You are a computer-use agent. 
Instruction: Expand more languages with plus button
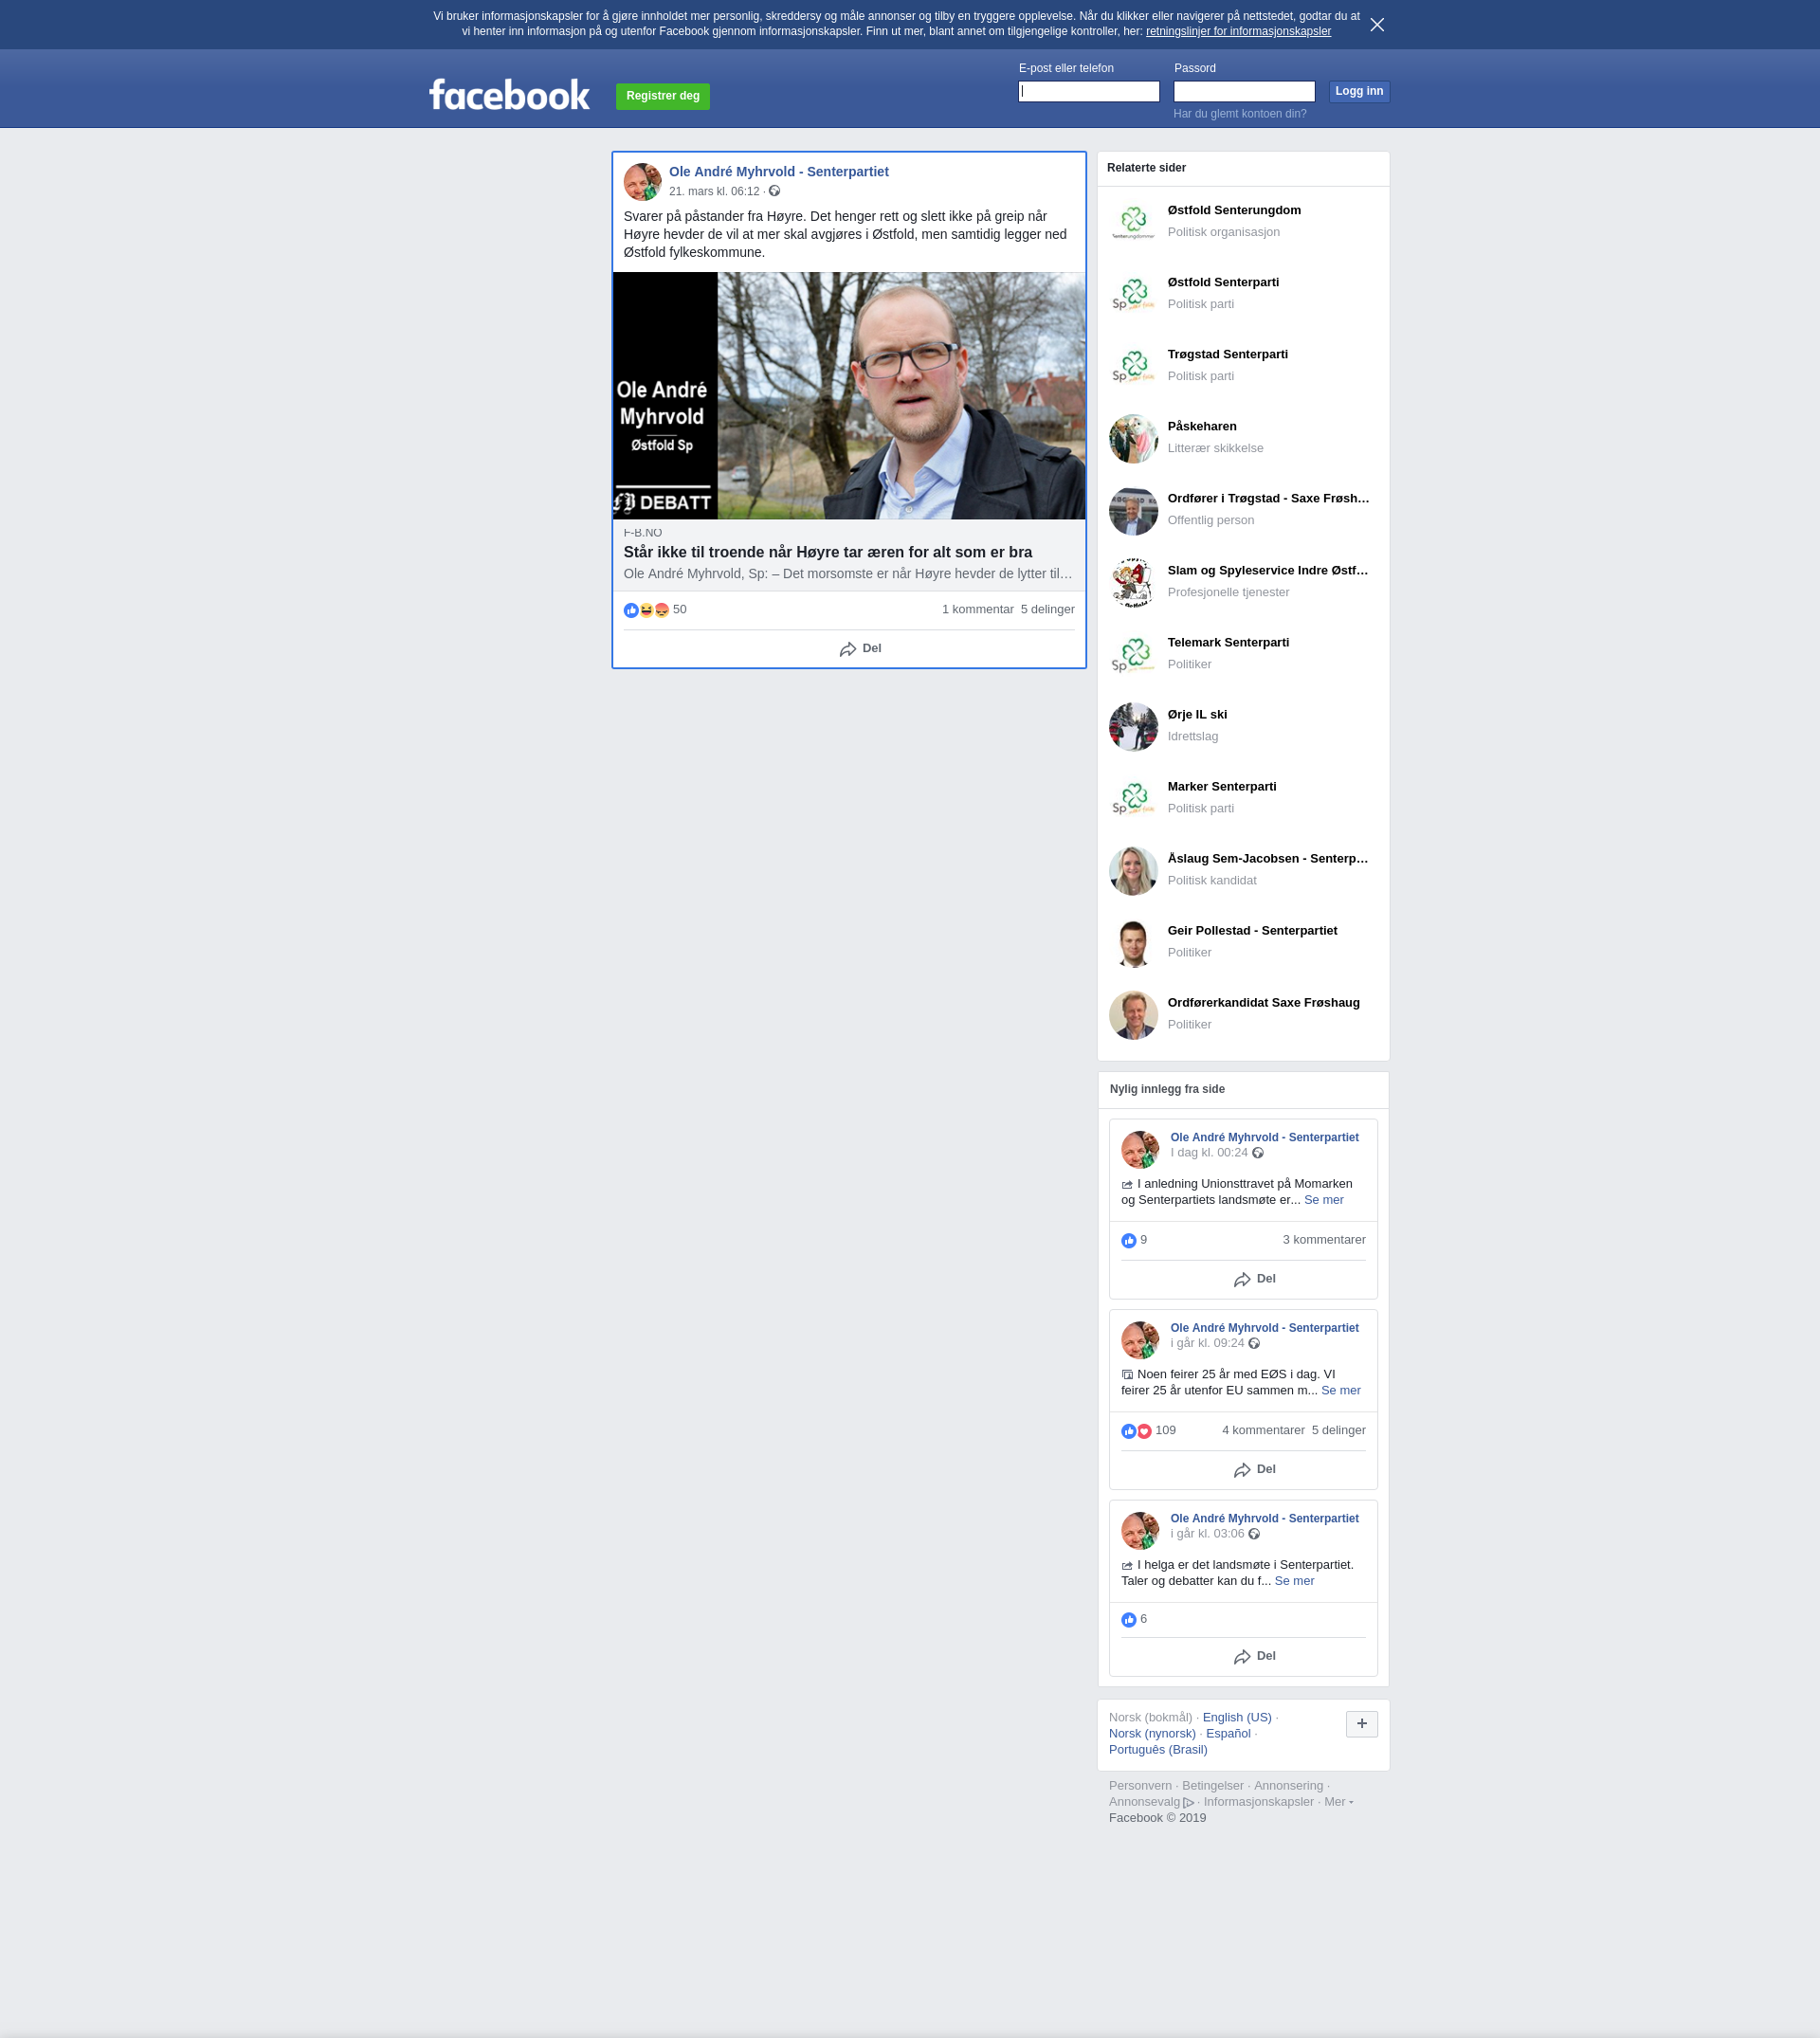point(1361,1723)
